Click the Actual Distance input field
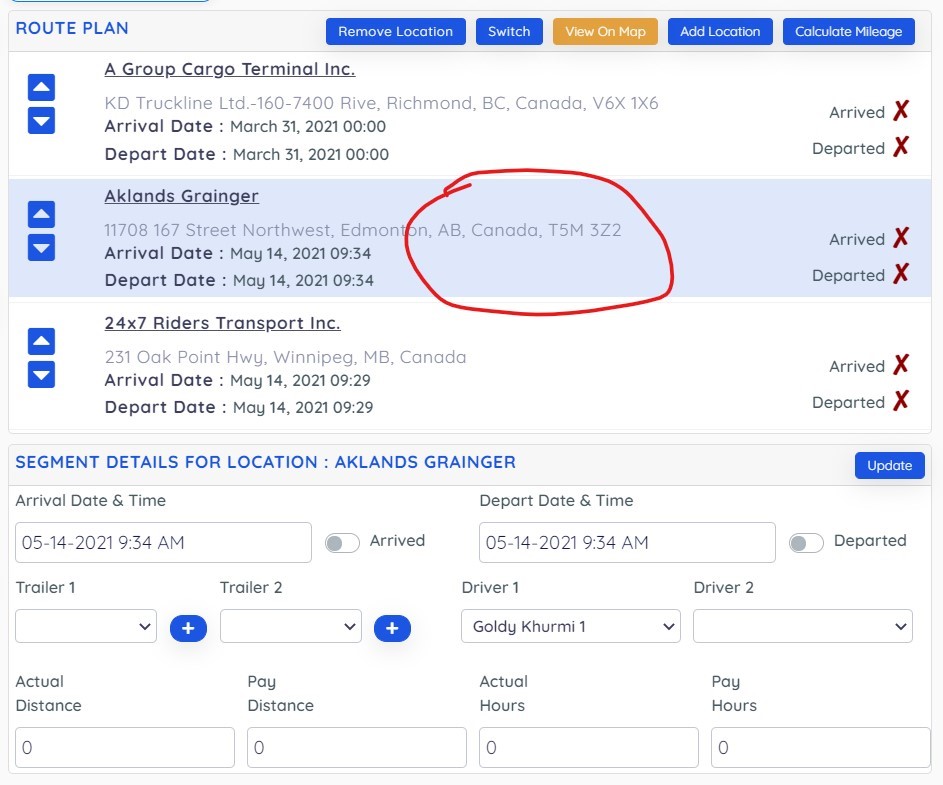Screen dimensions: 943x785 (x=125, y=747)
